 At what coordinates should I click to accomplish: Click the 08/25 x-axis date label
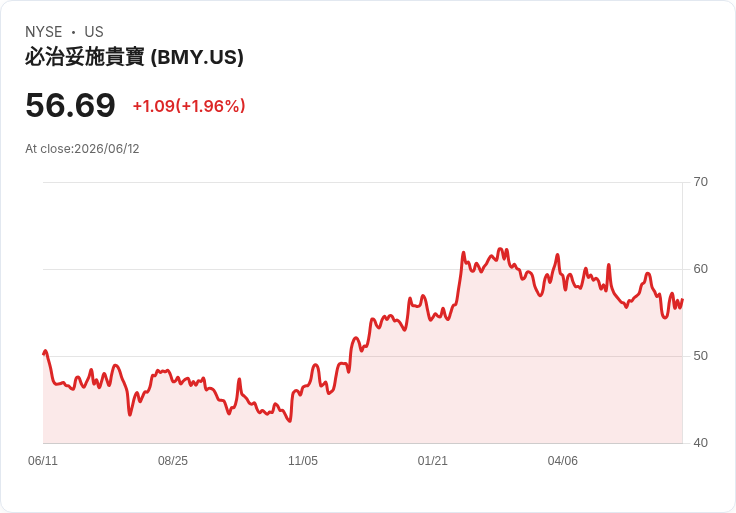pyautogui.click(x=173, y=460)
